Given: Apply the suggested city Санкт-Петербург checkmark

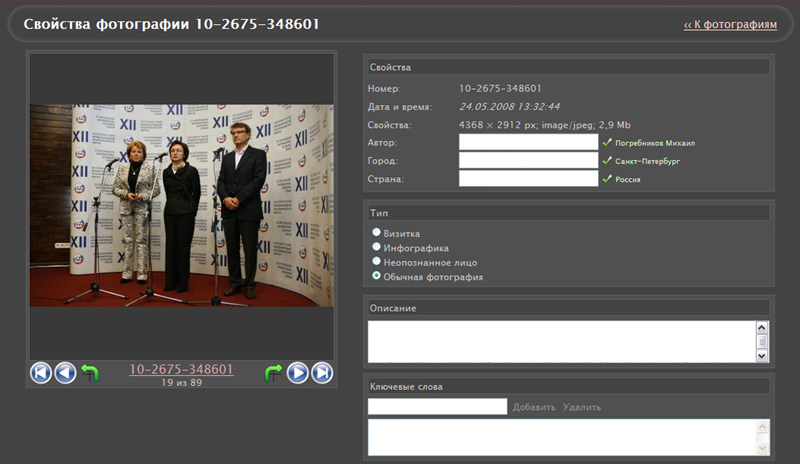Looking at the screenshot, I should [x=607, y=160].
